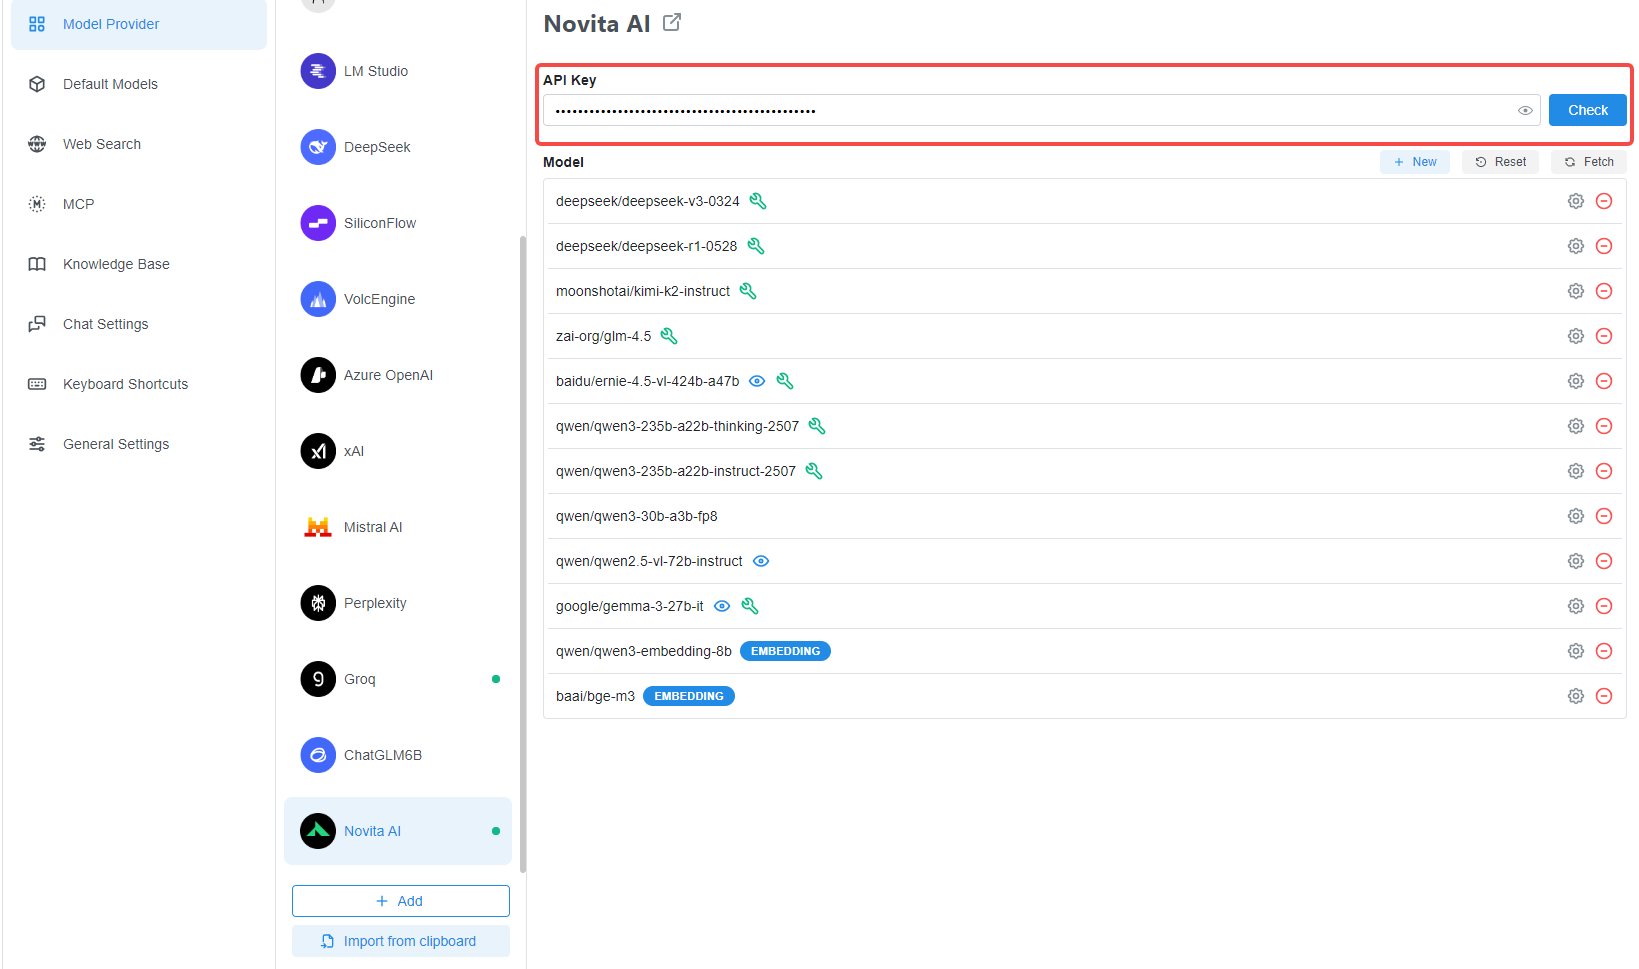Open settings for qwen3-30b-a3b-fp8
1639x969 pixels.
(x=1575, y=516)
